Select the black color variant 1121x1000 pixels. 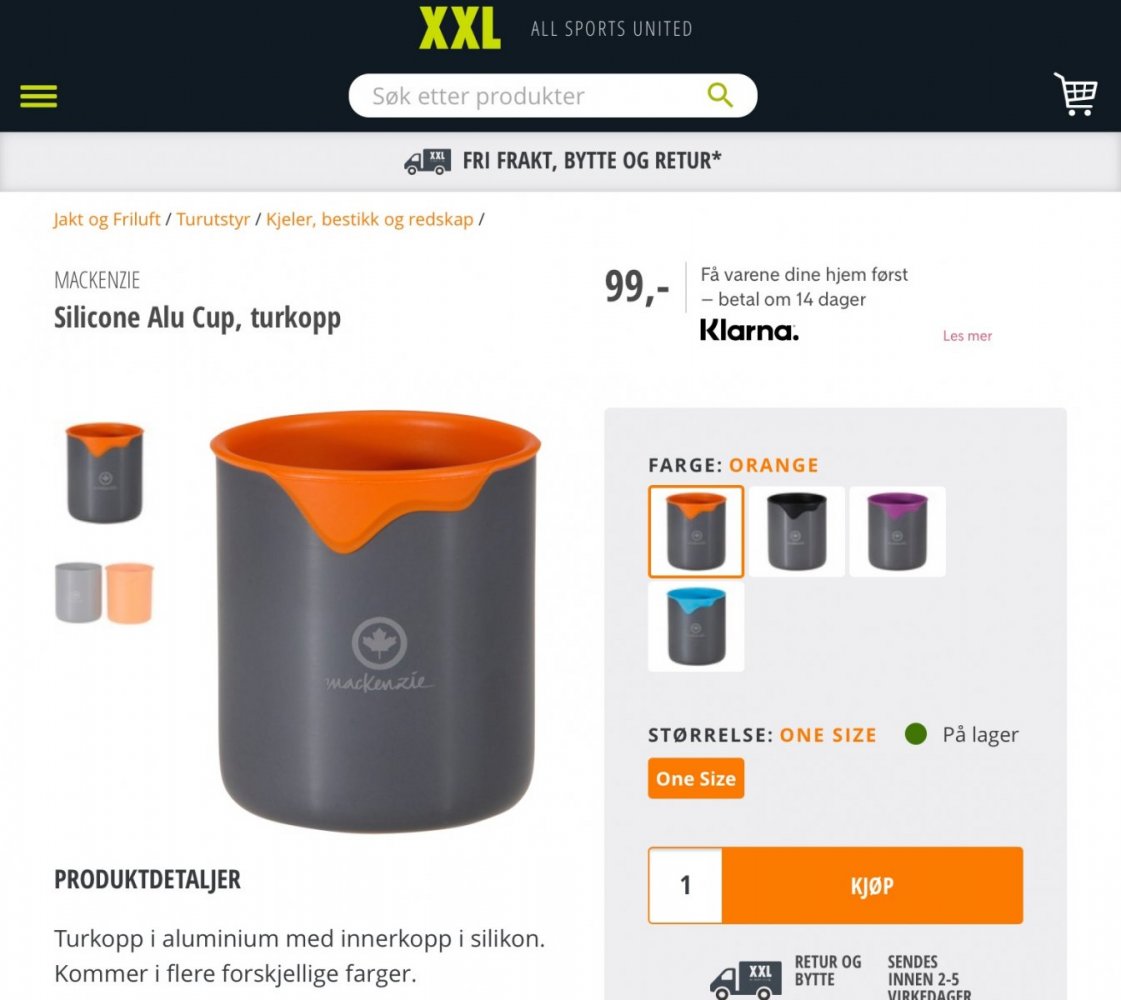[x=796, y=531]
